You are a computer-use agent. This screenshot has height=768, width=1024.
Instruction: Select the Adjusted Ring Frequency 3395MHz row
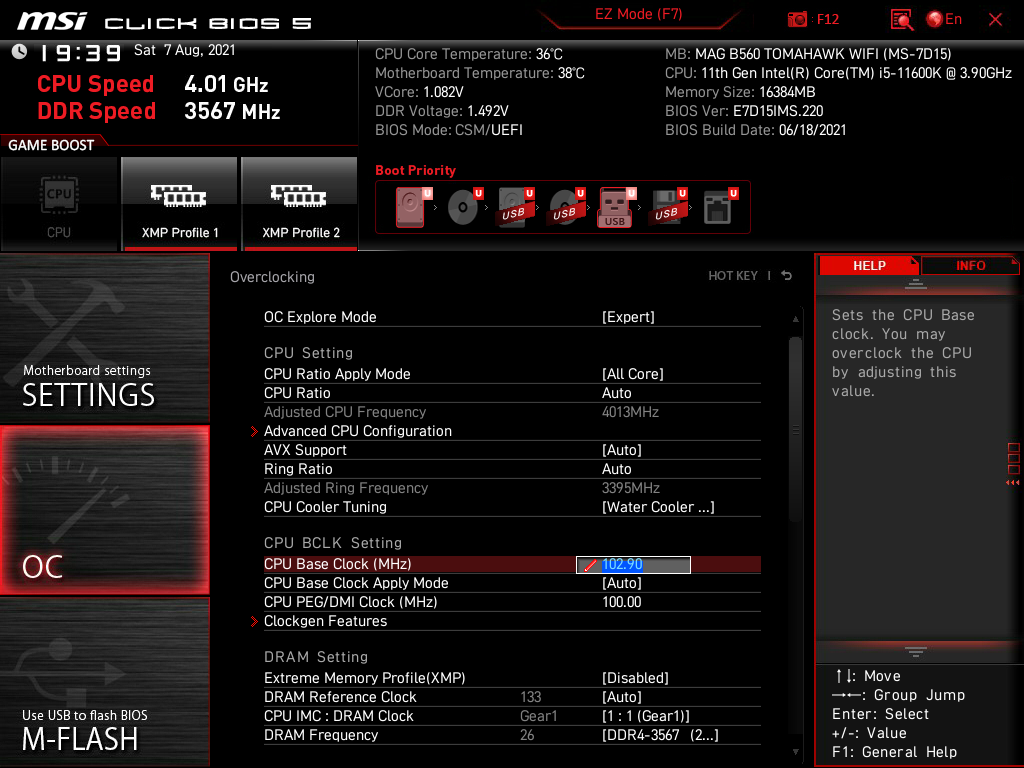click(512, 488)
